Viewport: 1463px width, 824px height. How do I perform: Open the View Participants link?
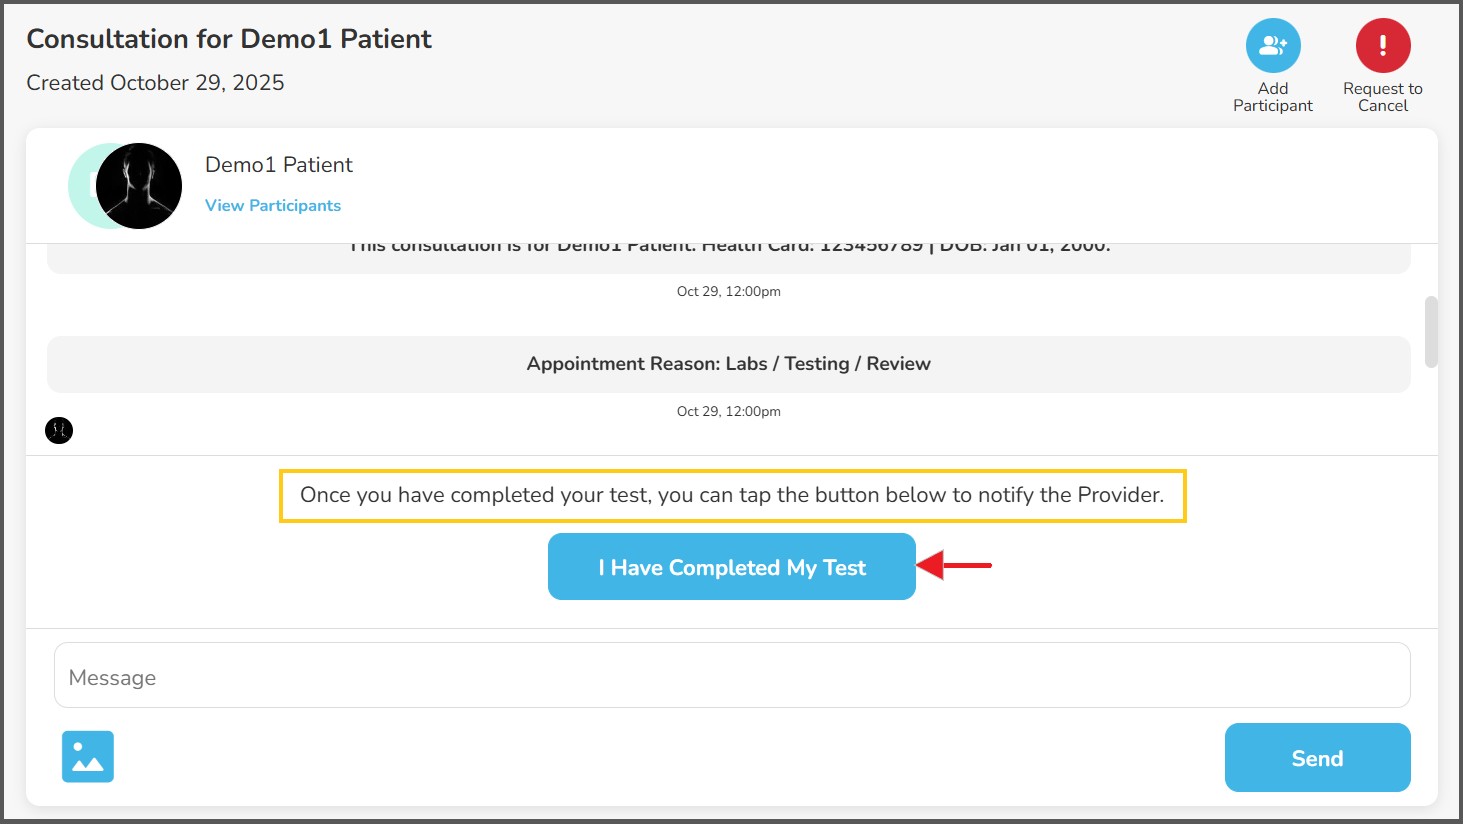point(273,205)
